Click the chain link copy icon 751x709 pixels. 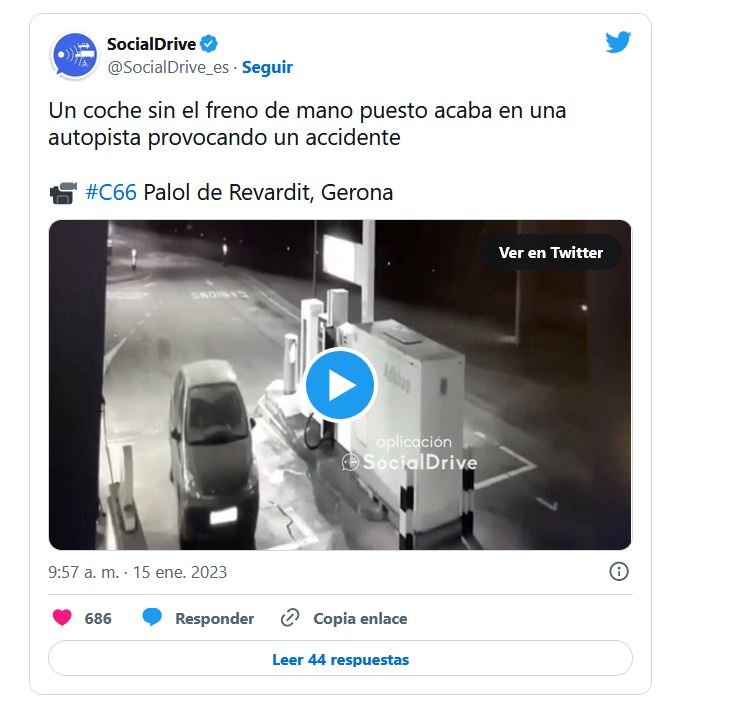(x=290, y=618)
